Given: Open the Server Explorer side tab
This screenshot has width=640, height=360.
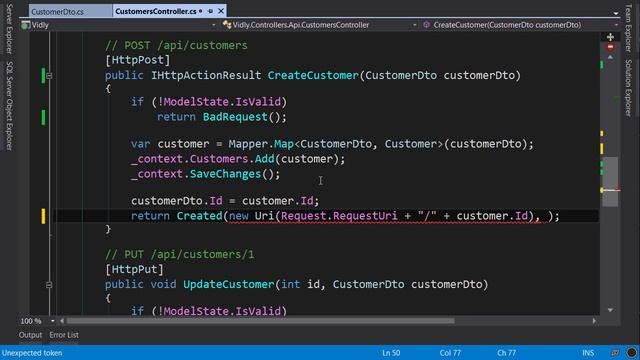Looking at the screenshot, I should point(9,29).
